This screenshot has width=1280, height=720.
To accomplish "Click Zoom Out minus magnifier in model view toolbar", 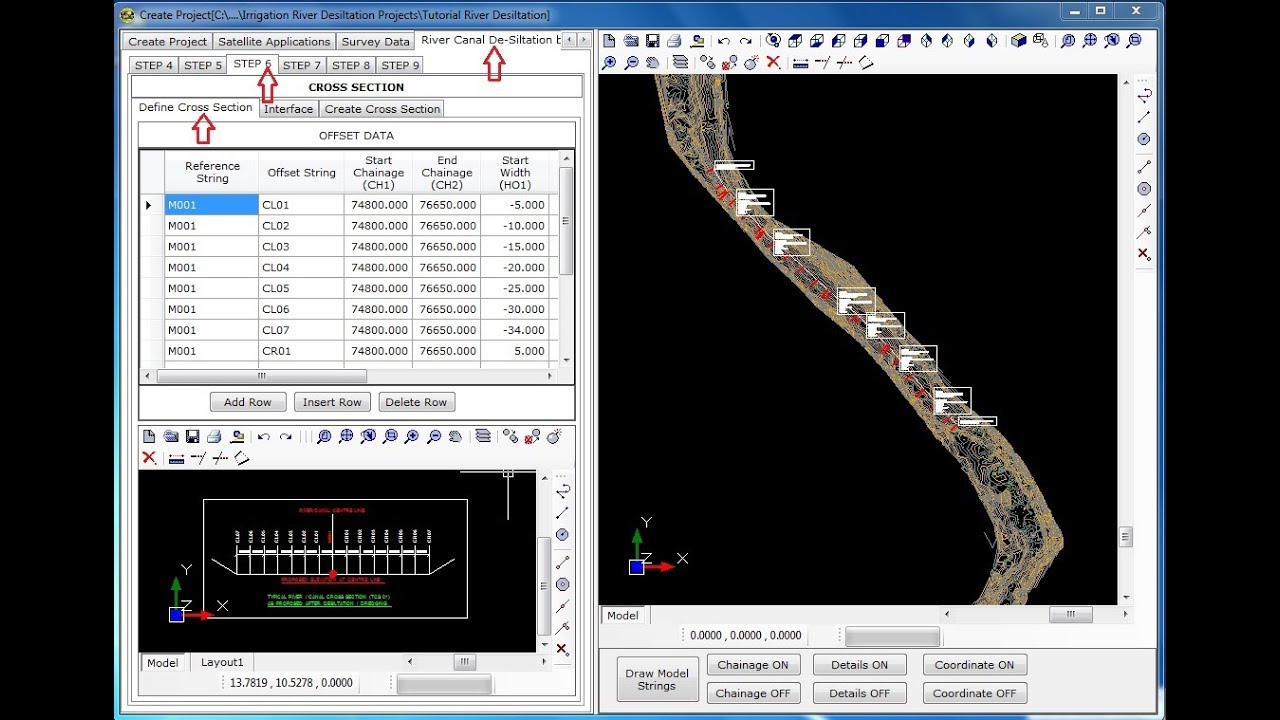I will 631,62.
